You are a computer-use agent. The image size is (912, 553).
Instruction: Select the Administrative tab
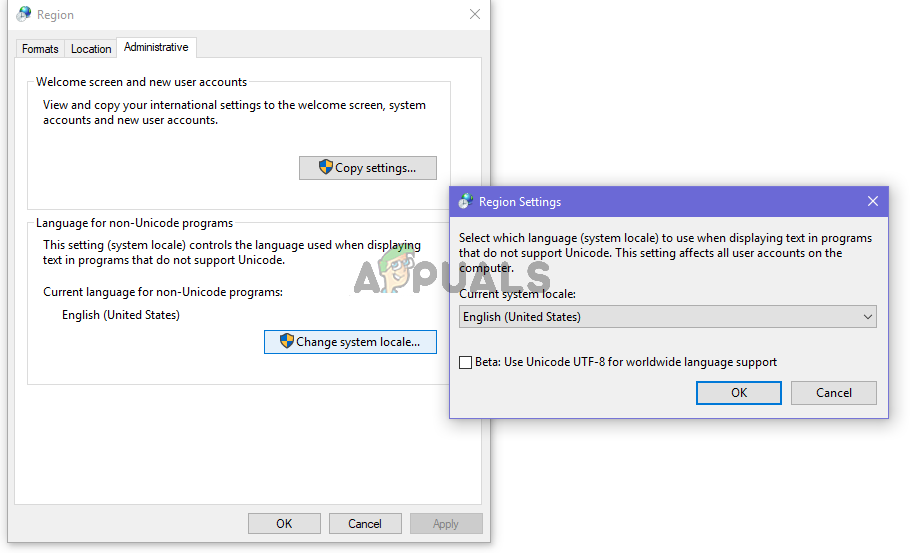[156, 47]
